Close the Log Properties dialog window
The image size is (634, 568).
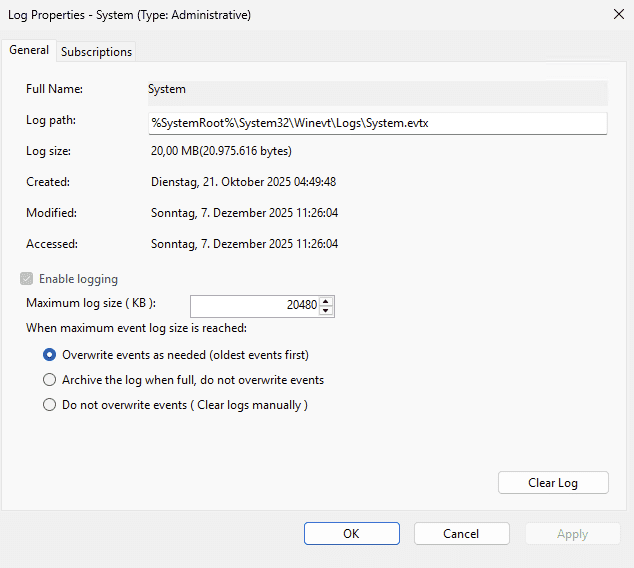point(613,15)
